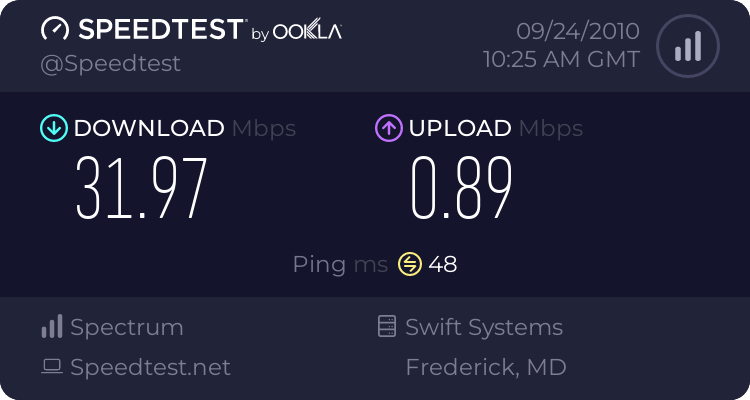Screen dimensions: 750x400
Task: Click the server icon beside Swift Systems
Action: point(386,327)
